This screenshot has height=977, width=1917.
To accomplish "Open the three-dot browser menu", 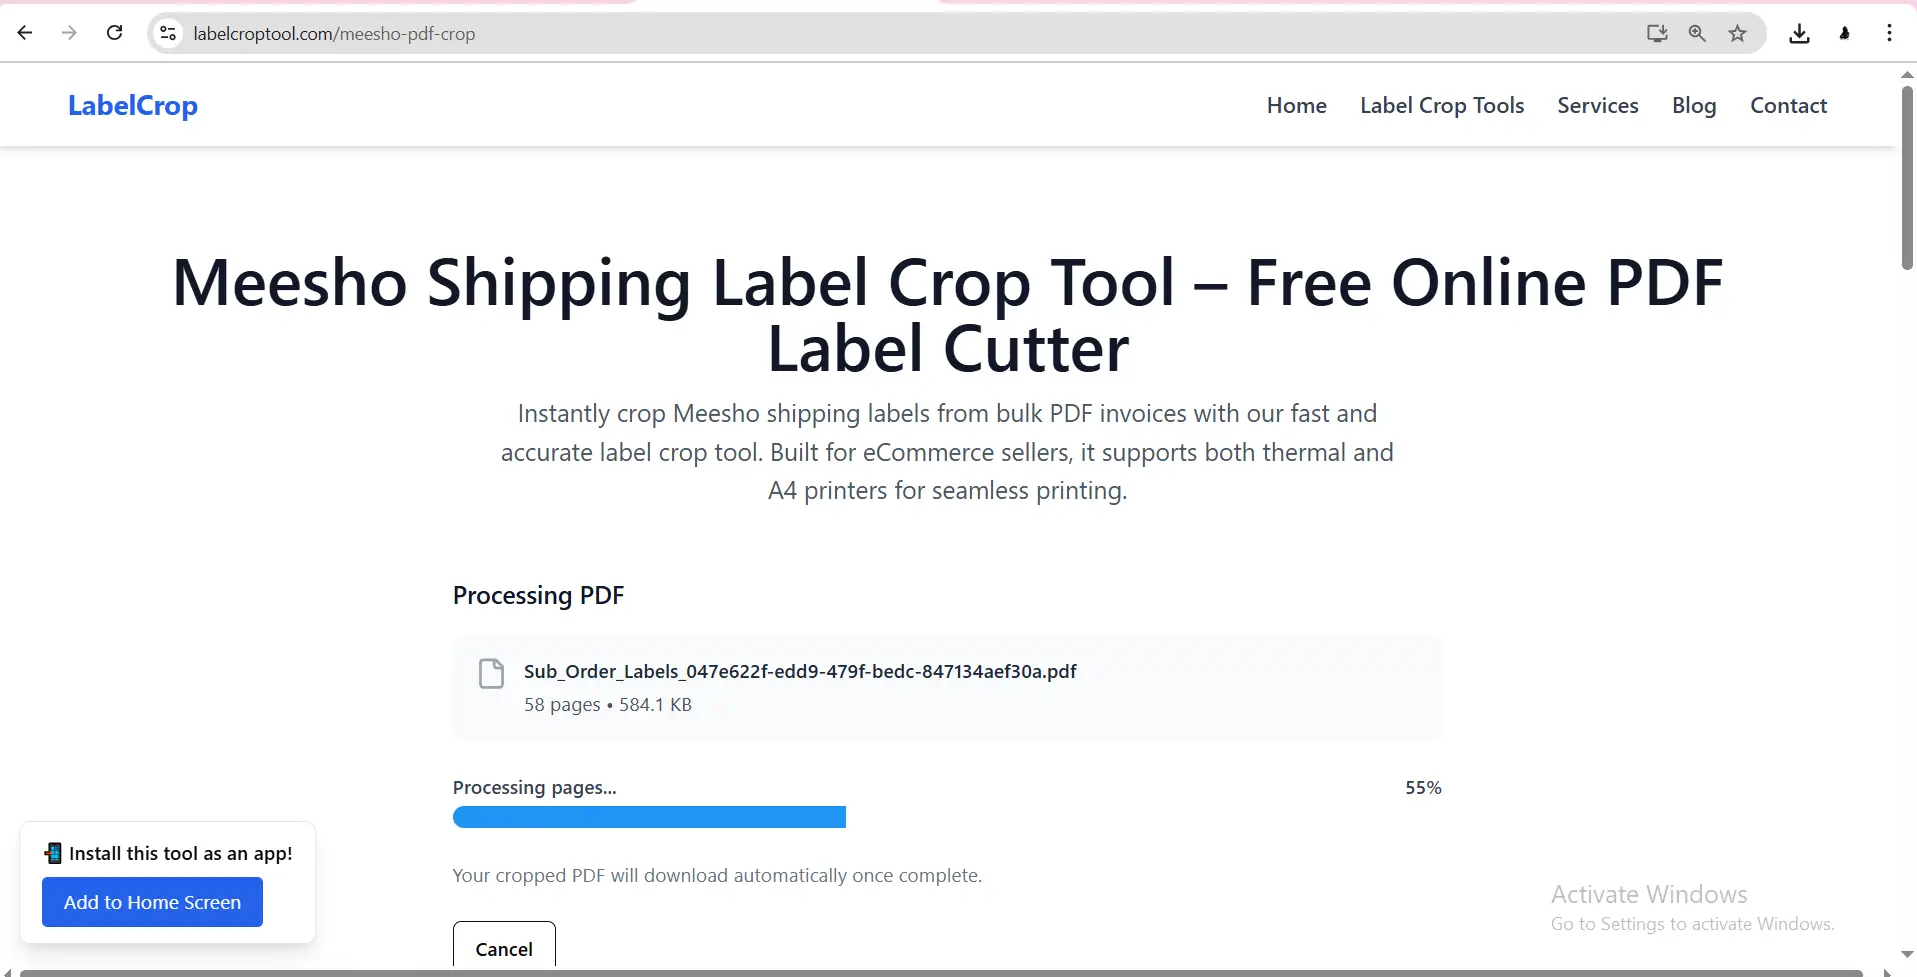I will pyautogui.click(x=1890, y=33).
